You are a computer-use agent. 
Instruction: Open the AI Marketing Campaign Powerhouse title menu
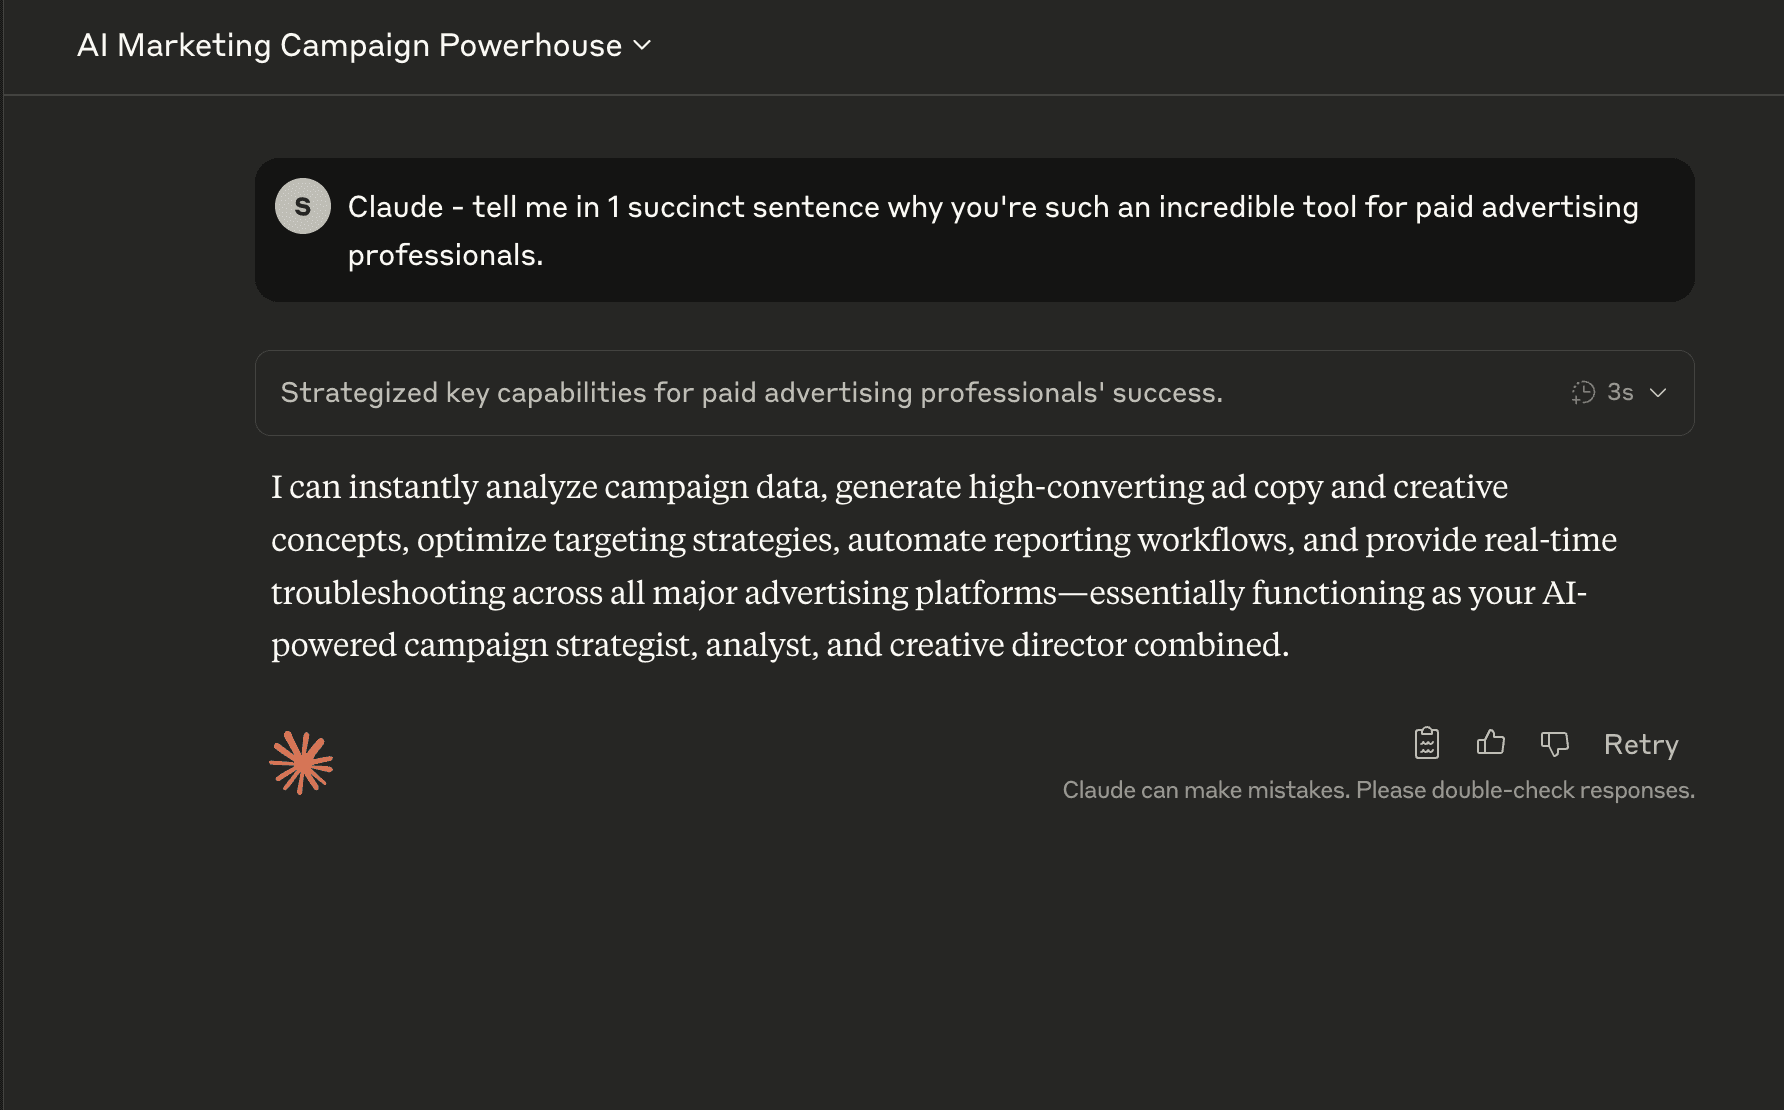[x=349, y=45]
